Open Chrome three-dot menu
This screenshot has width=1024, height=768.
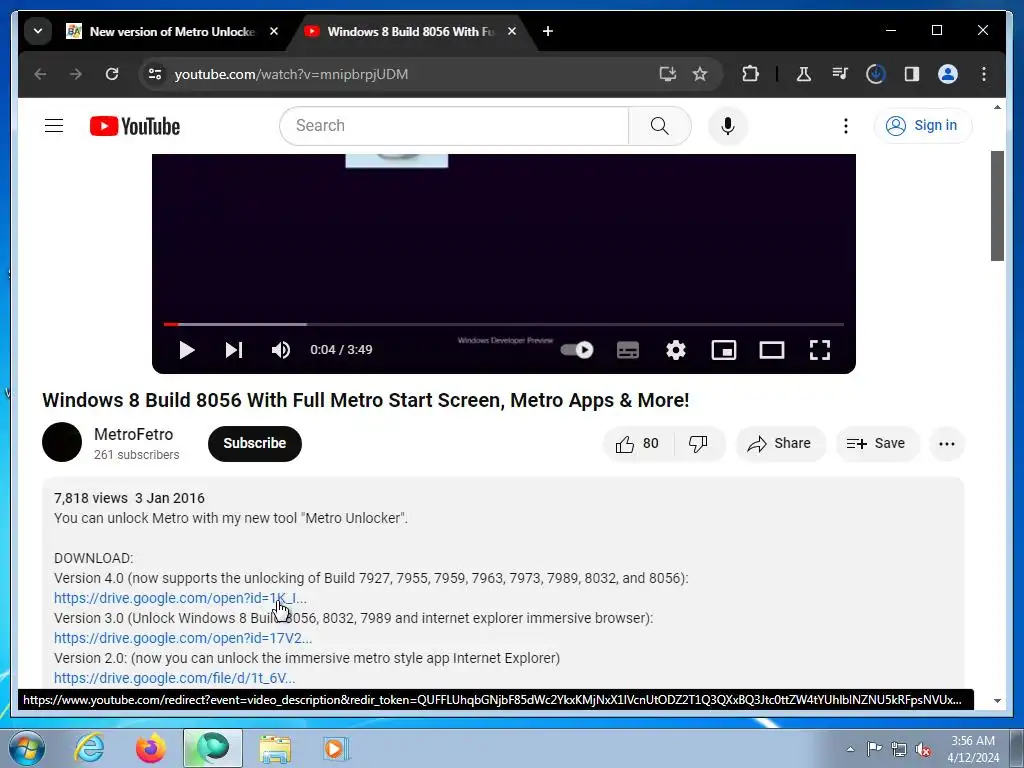click(x=984, y=74)
